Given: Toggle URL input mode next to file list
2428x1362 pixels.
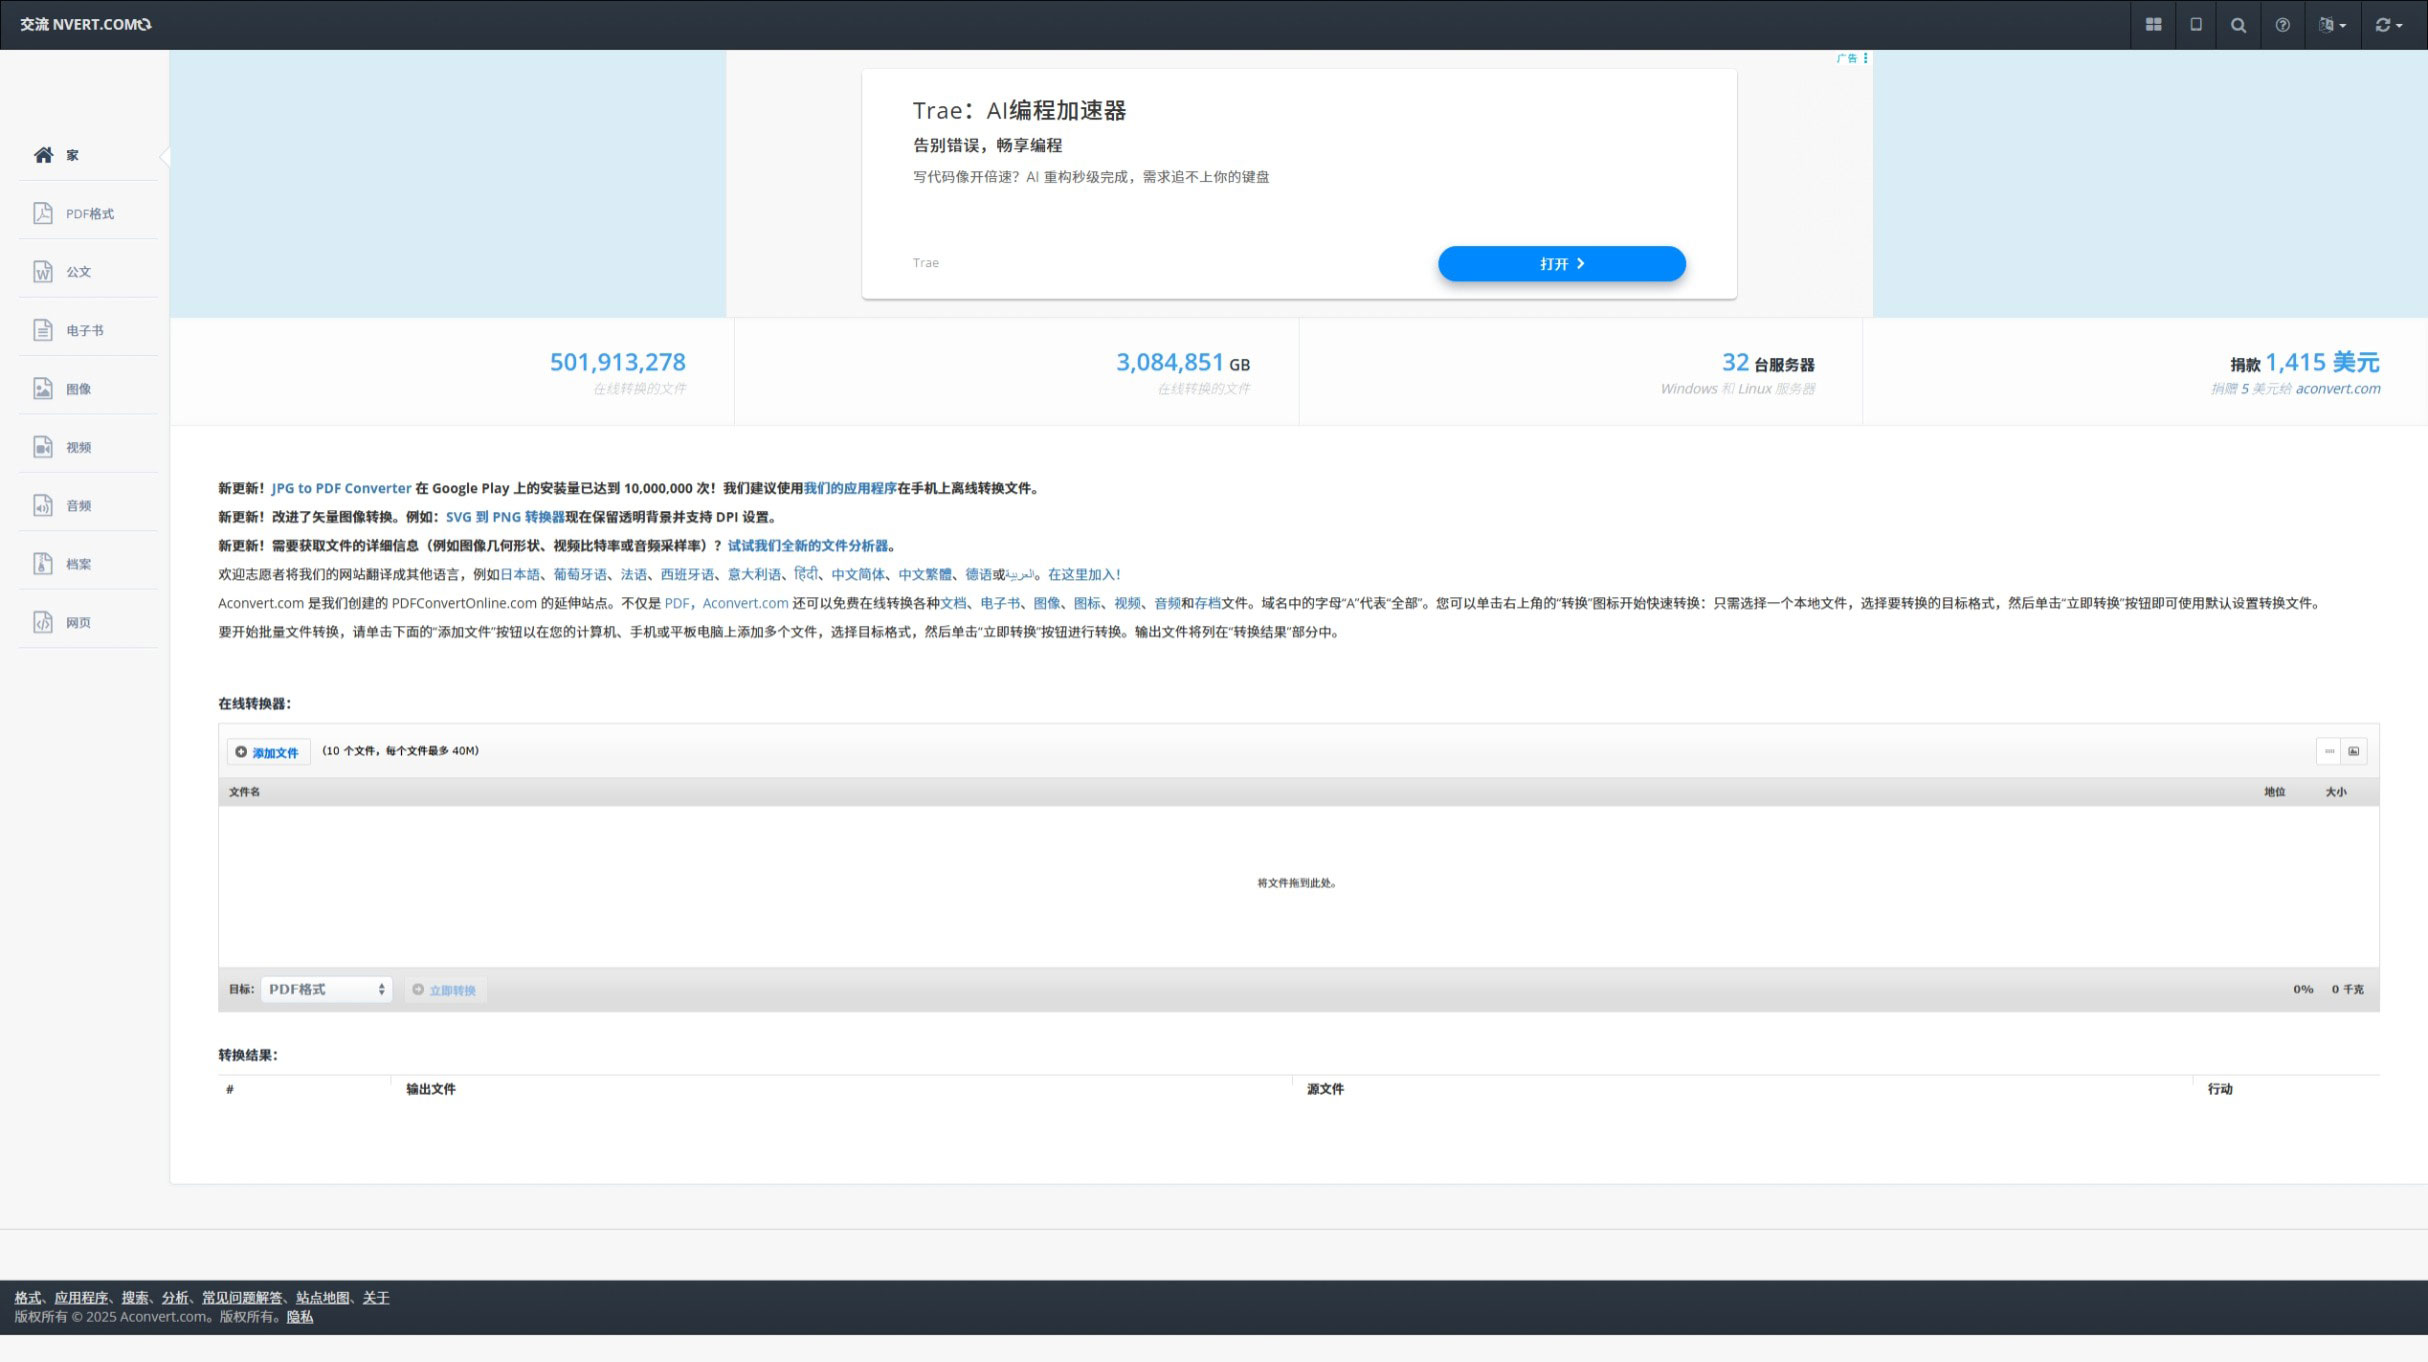Looking at the screenshot, I should pyautogui.click(x=2329, y=751).
